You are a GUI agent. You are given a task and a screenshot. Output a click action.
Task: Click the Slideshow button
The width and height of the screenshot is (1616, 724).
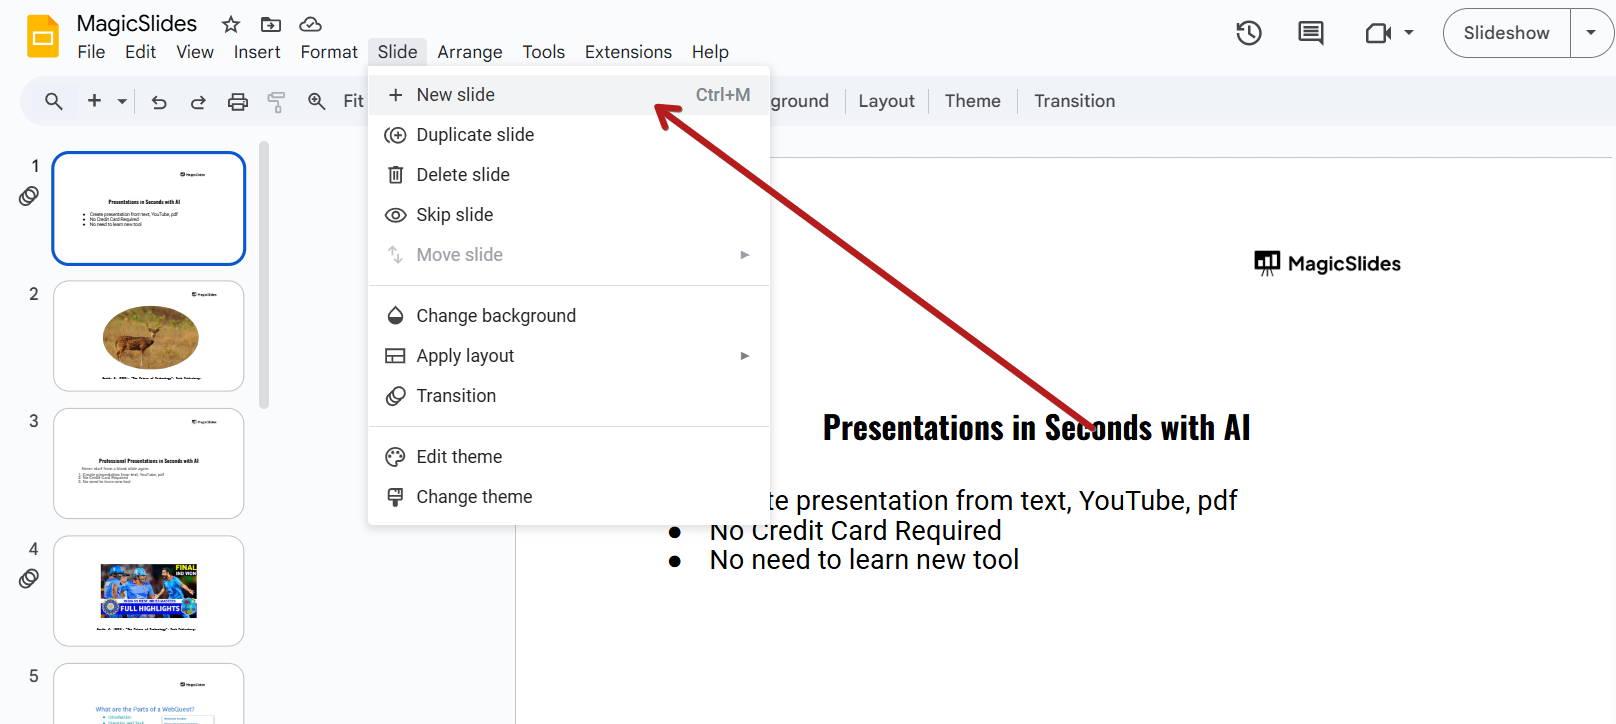tap(1506, 33)
